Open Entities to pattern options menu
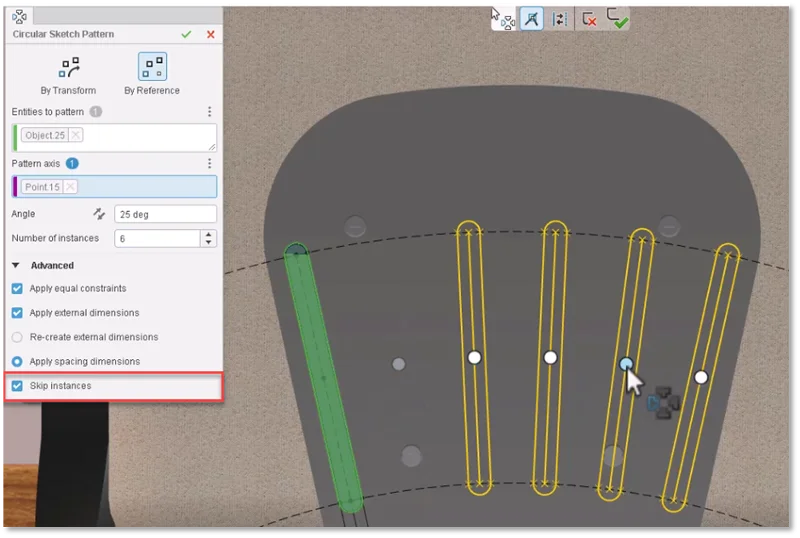 pos(209,112)
